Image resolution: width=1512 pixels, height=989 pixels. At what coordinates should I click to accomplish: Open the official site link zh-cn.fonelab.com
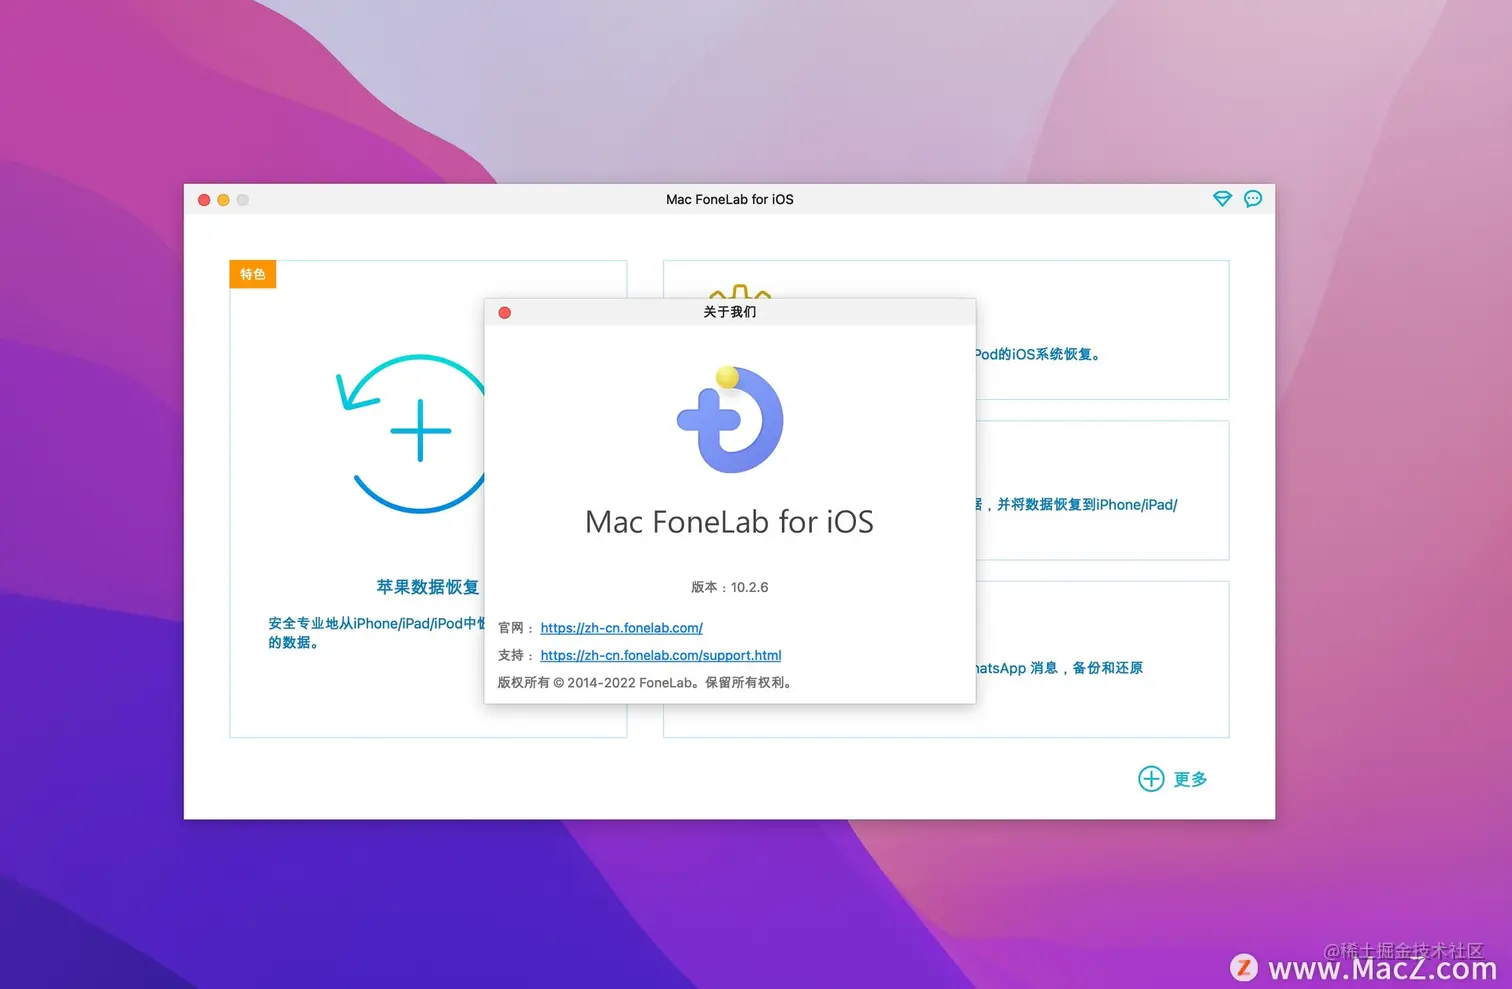(621, 628)
